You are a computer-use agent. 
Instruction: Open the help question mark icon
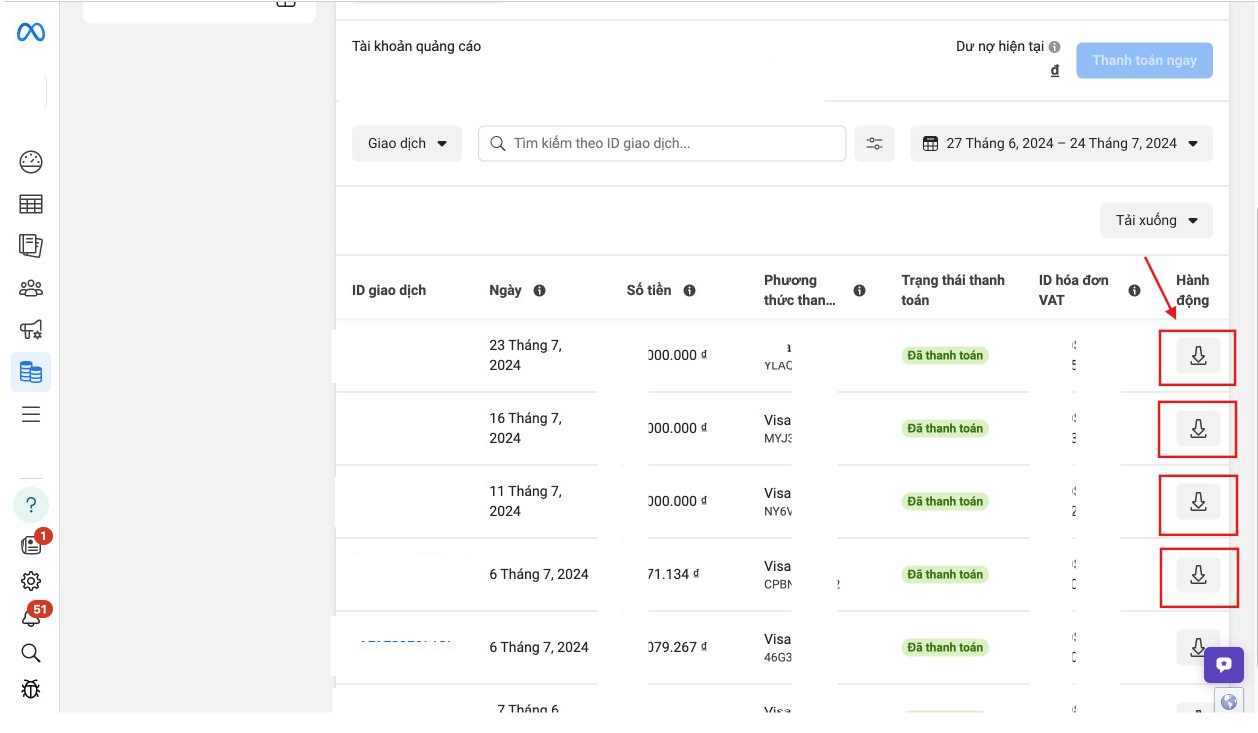point(31,504)
